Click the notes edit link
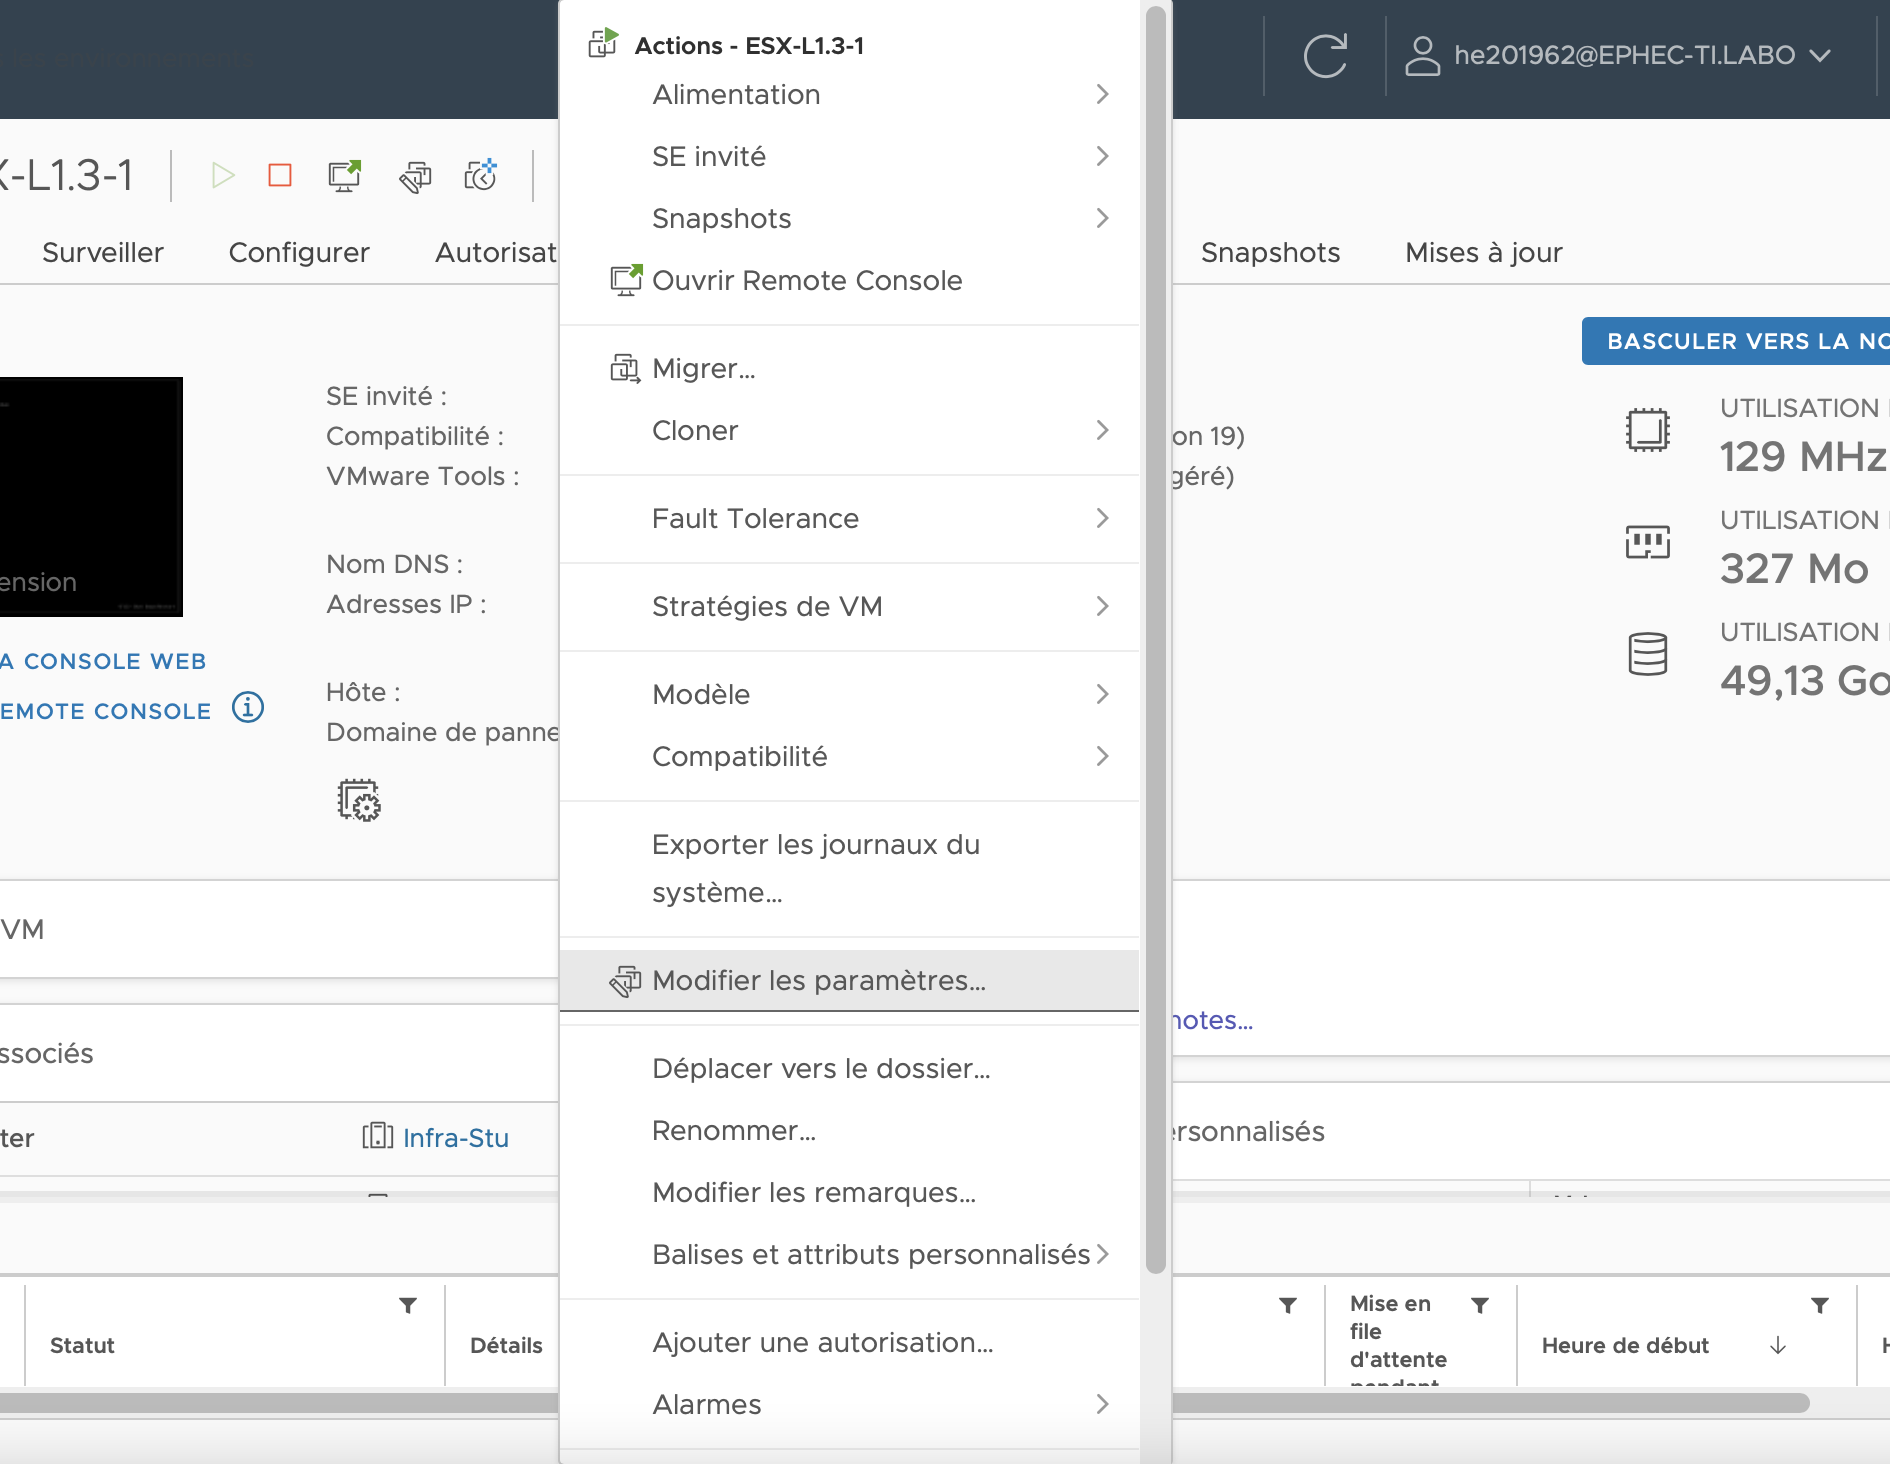This screenshot has height=1464, width=1890. (1212, 1020)
